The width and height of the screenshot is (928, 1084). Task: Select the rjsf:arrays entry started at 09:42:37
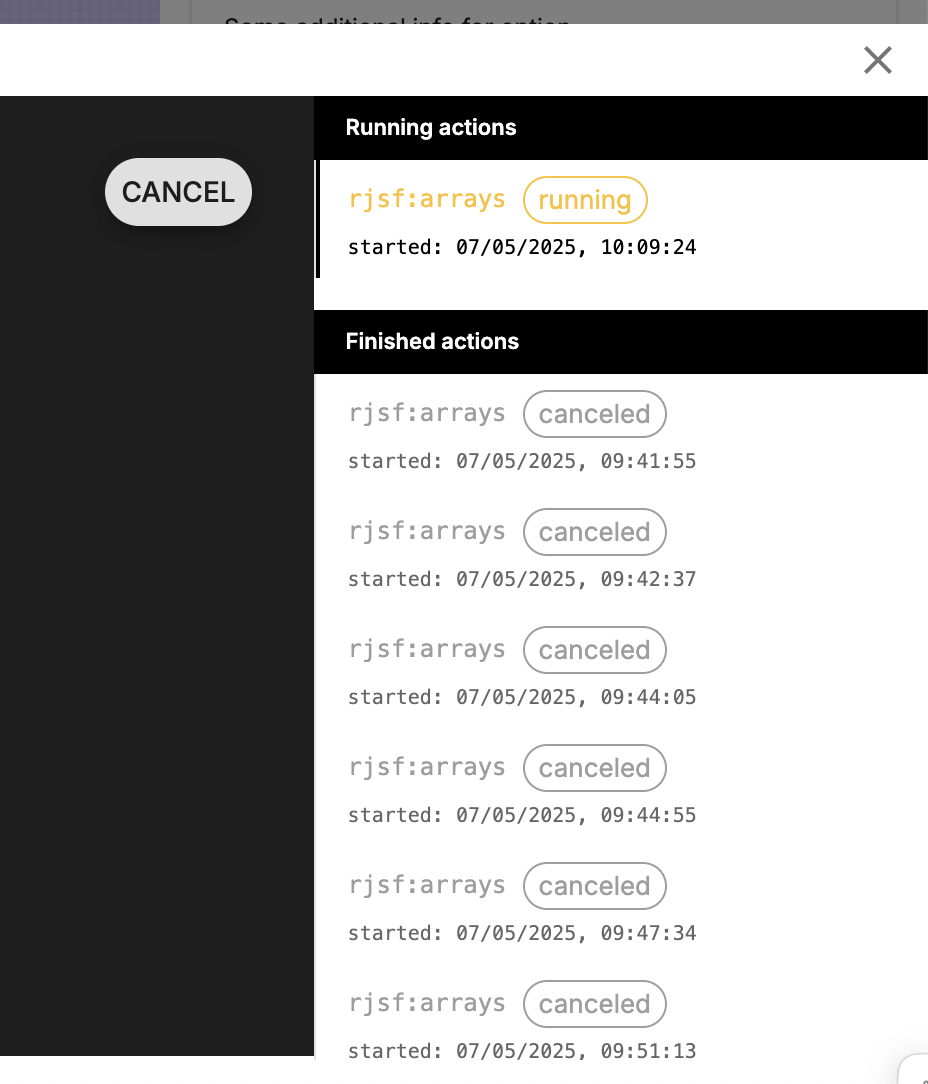pyautogui.click(x=427, y=531)
